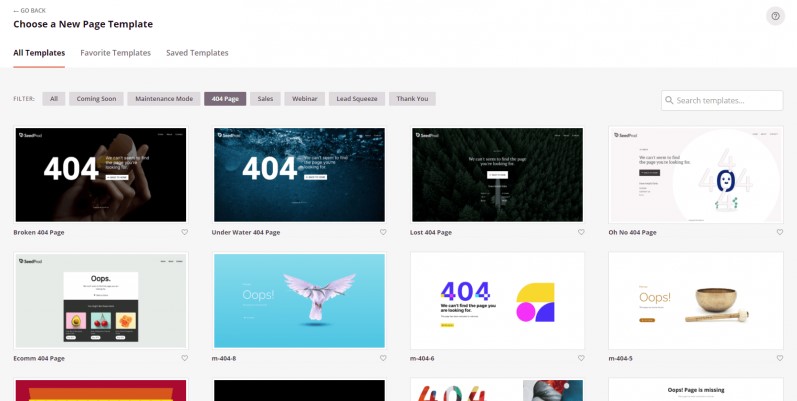Favorite the Oh No 404 Page heart
This screenshot has height=401, width=797.
(780, 232)
